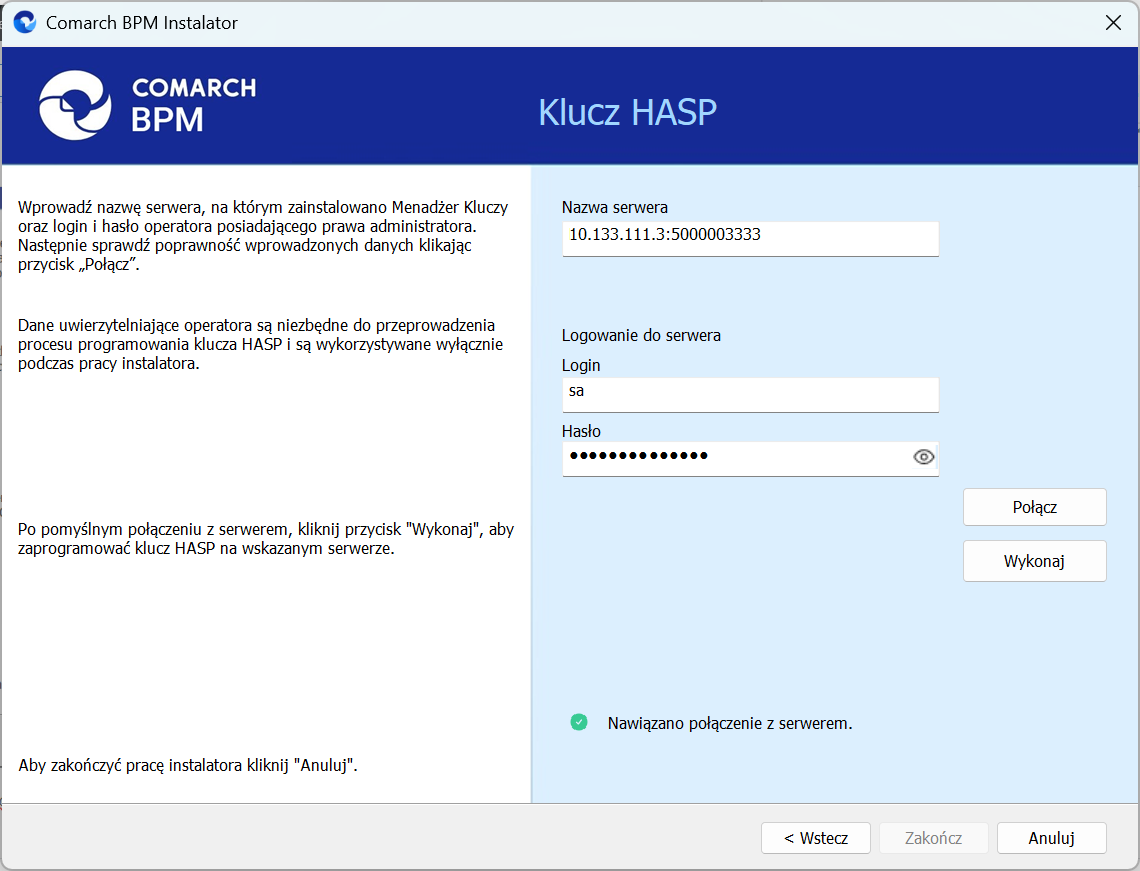
Task: Click the Hasło label
Action: coord(581,431)
